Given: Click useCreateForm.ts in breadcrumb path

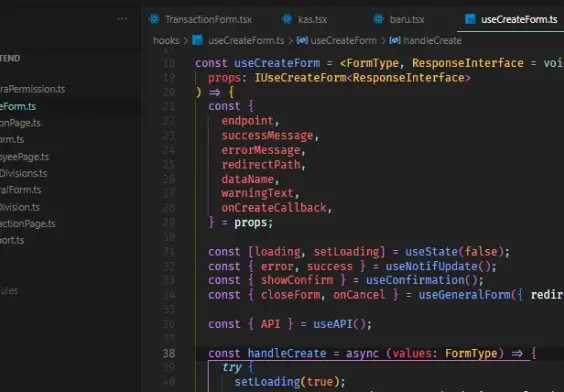Looking at the screenshot, I should [246, 40].
